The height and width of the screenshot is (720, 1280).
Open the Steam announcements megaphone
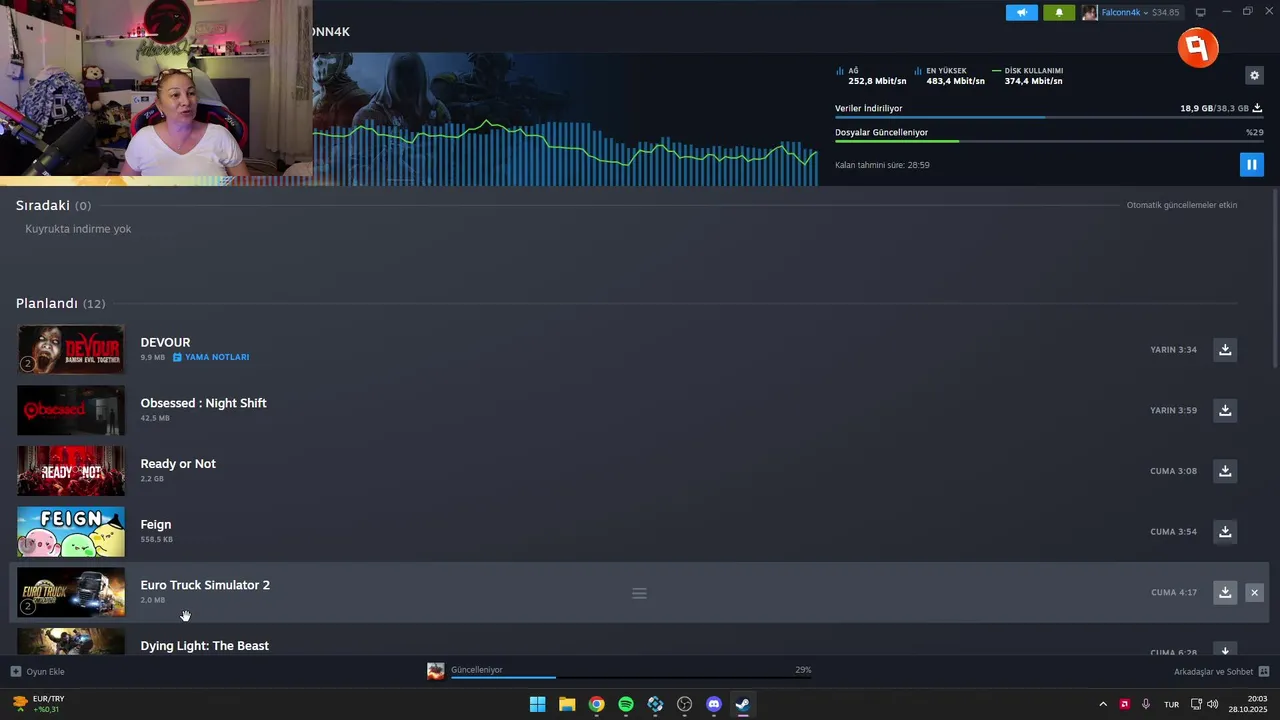coord(1022,13)
